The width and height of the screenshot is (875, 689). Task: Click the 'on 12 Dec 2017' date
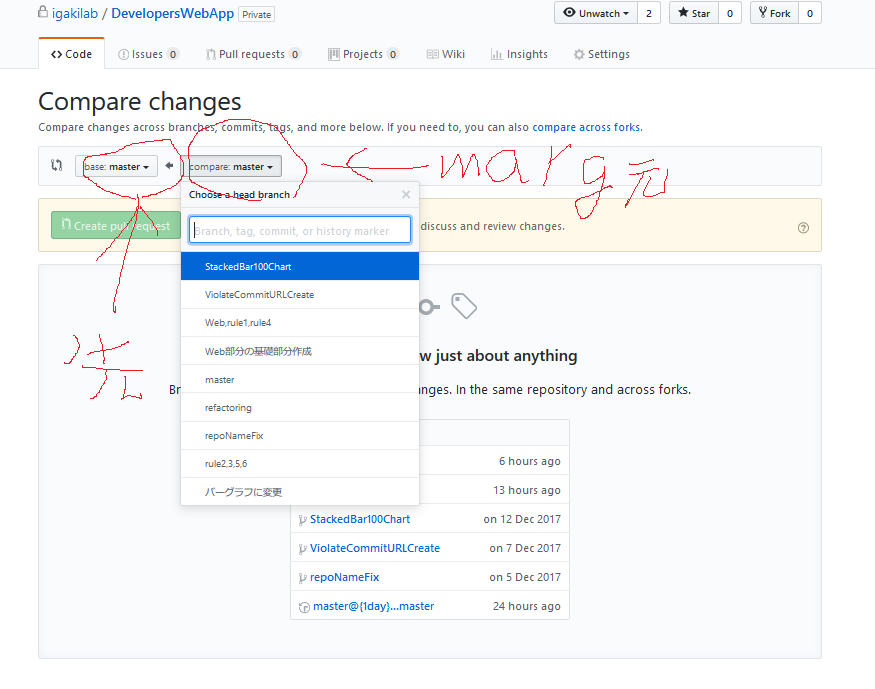(x=522, y=519)
